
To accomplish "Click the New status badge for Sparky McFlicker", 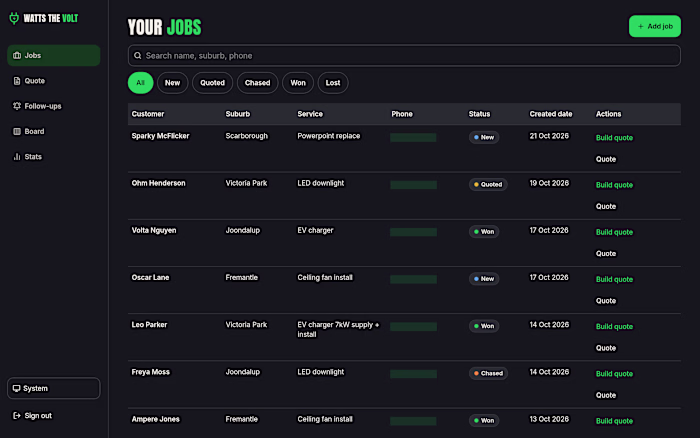I will (484, 138).
